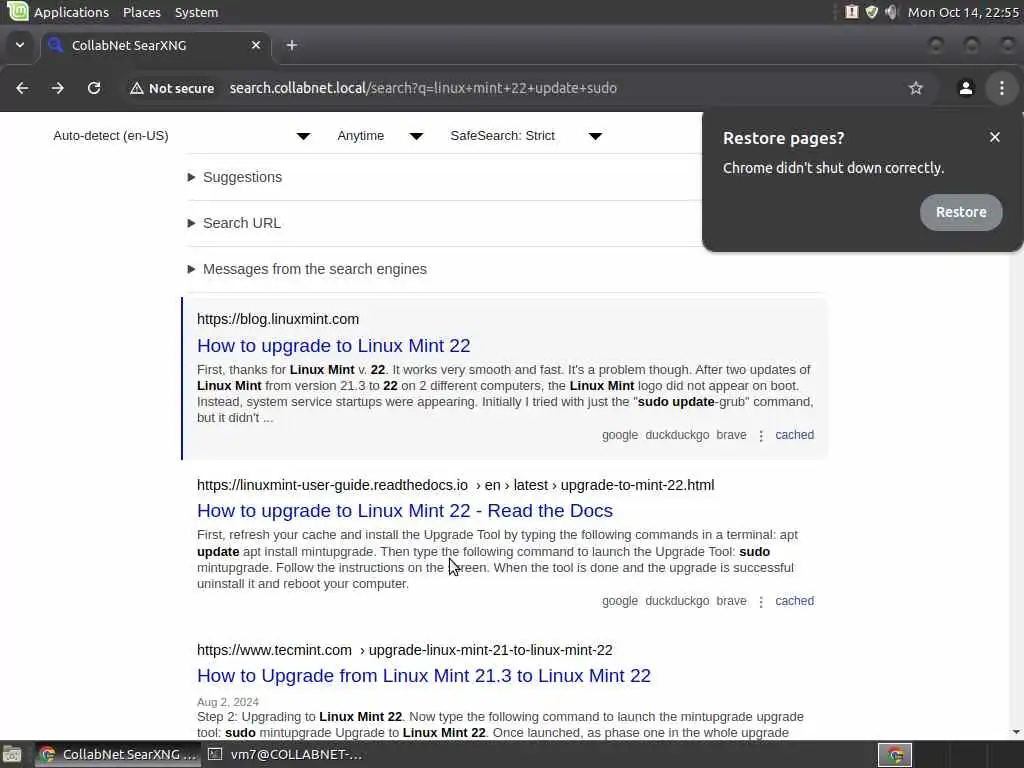This screenshot has height=768, width=1024.
Task: Click the Aug 2, 2024 date text
Action: pyautogui.click(x=228, y=702)
